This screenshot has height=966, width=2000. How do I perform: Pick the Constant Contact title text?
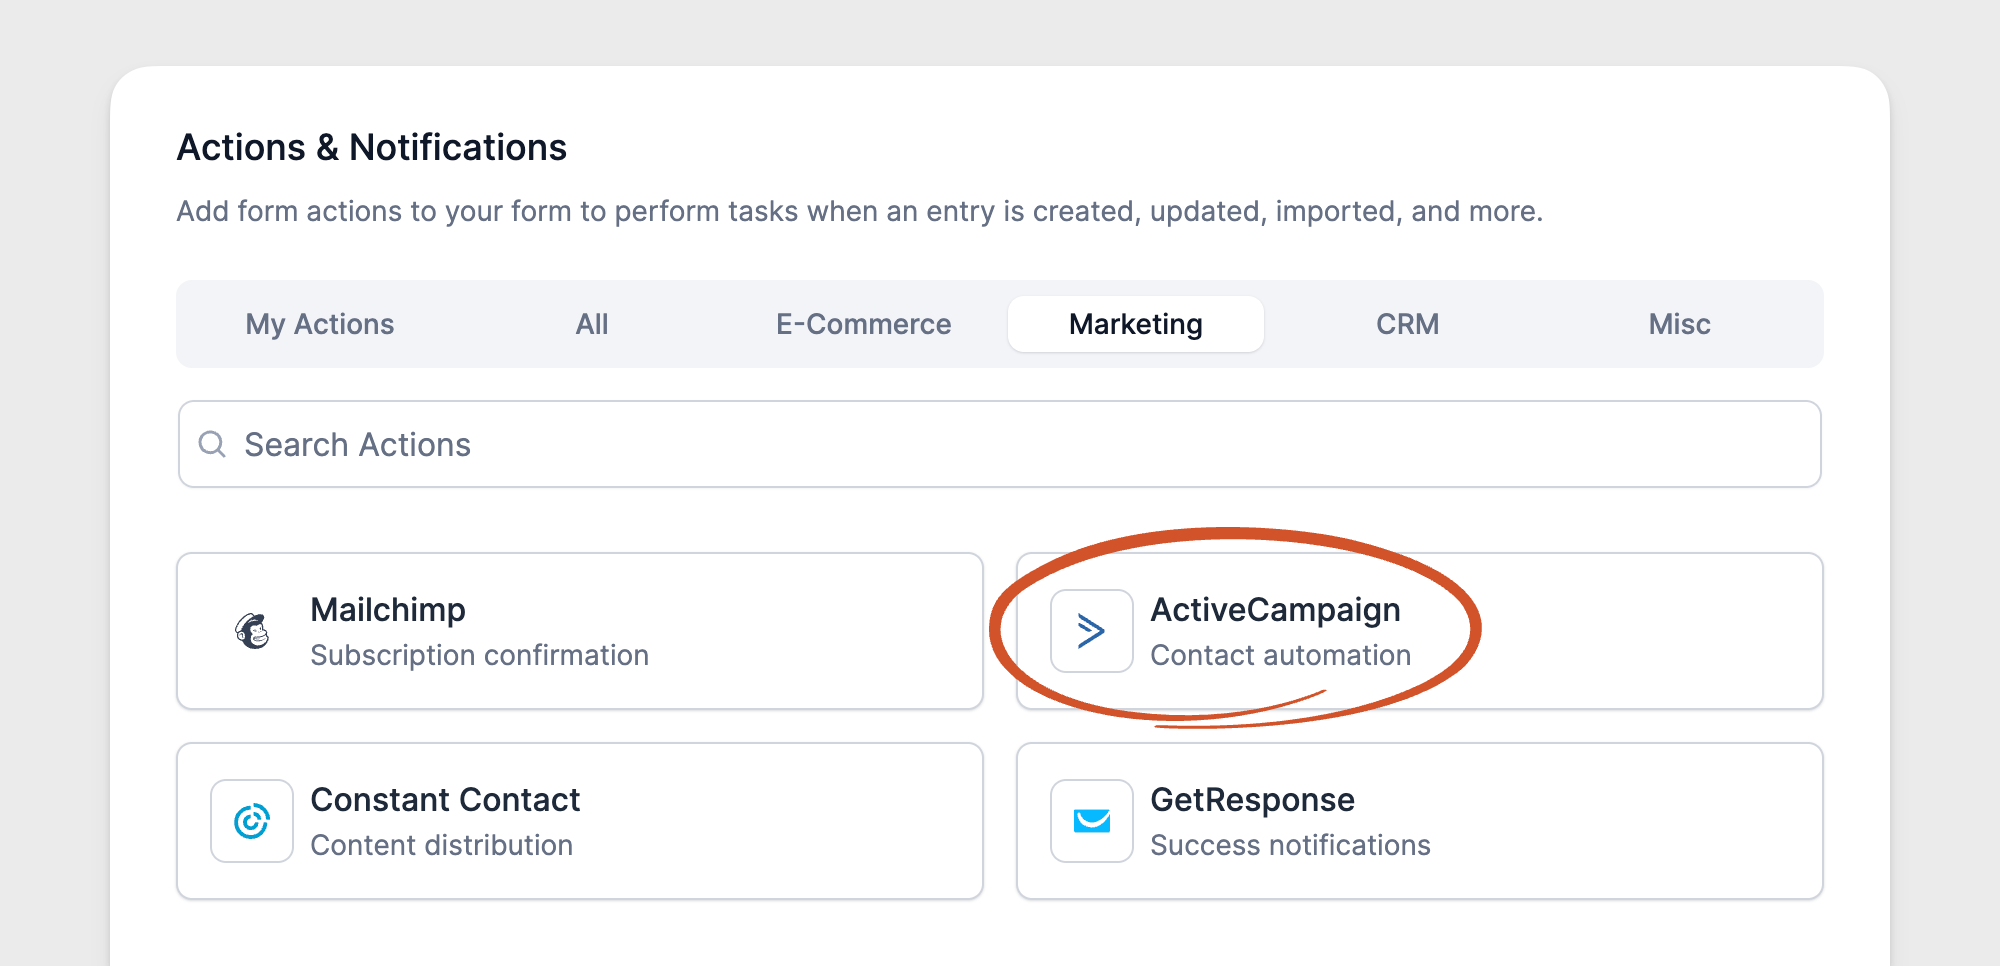point(445,799)
